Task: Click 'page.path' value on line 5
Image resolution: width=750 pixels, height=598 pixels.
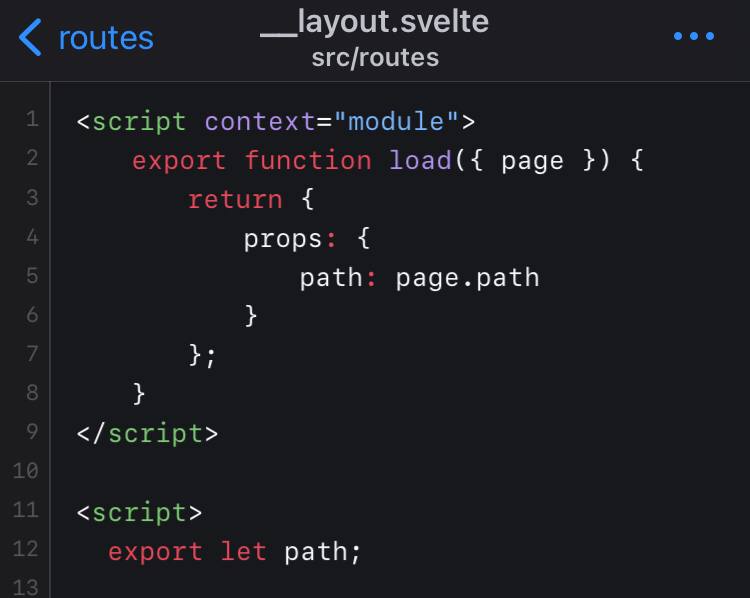Action: click(x=467, y=279)
